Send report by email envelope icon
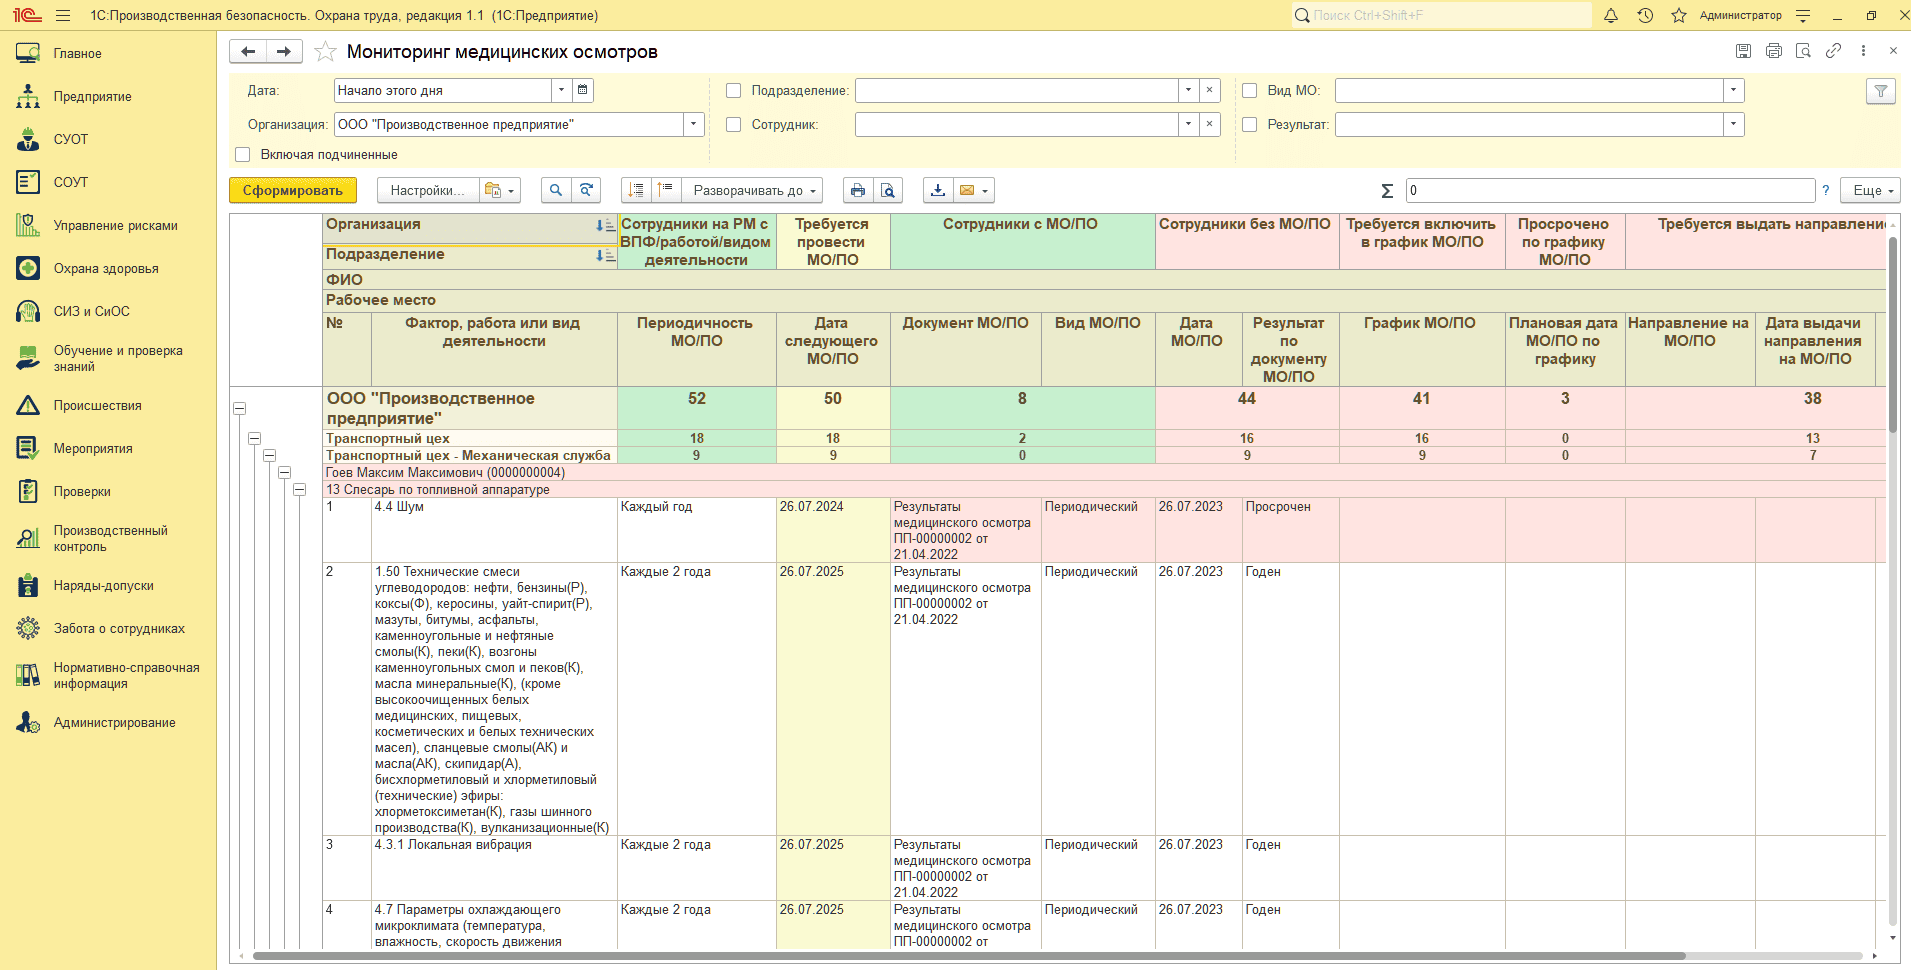 (x=973, y=190)
